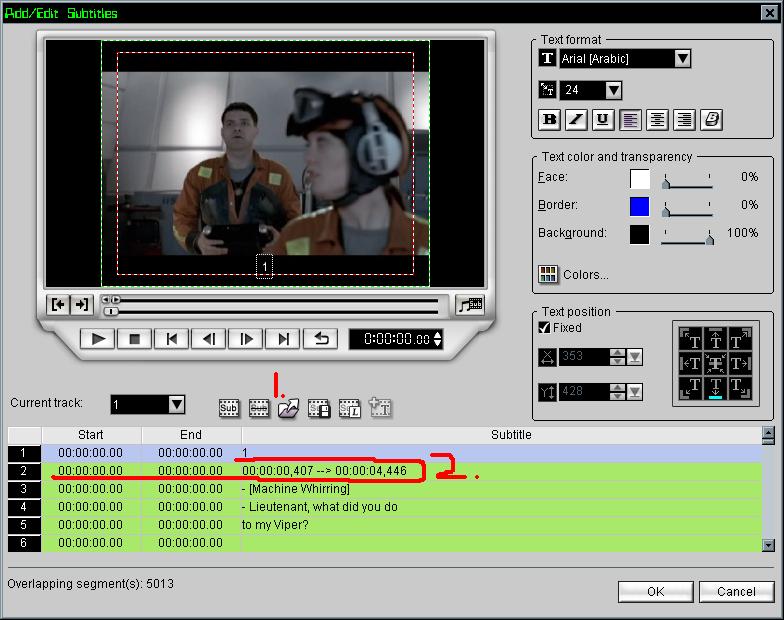Position text at middle-left

click(692, 363)
